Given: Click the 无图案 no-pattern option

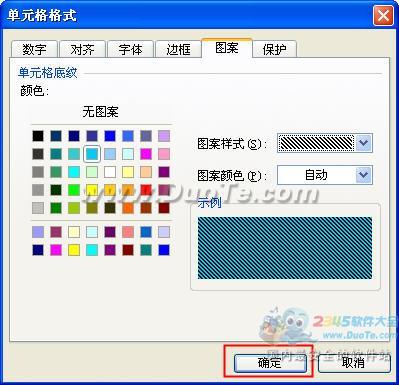Looking at the screenshot, I should click(100, 111).
